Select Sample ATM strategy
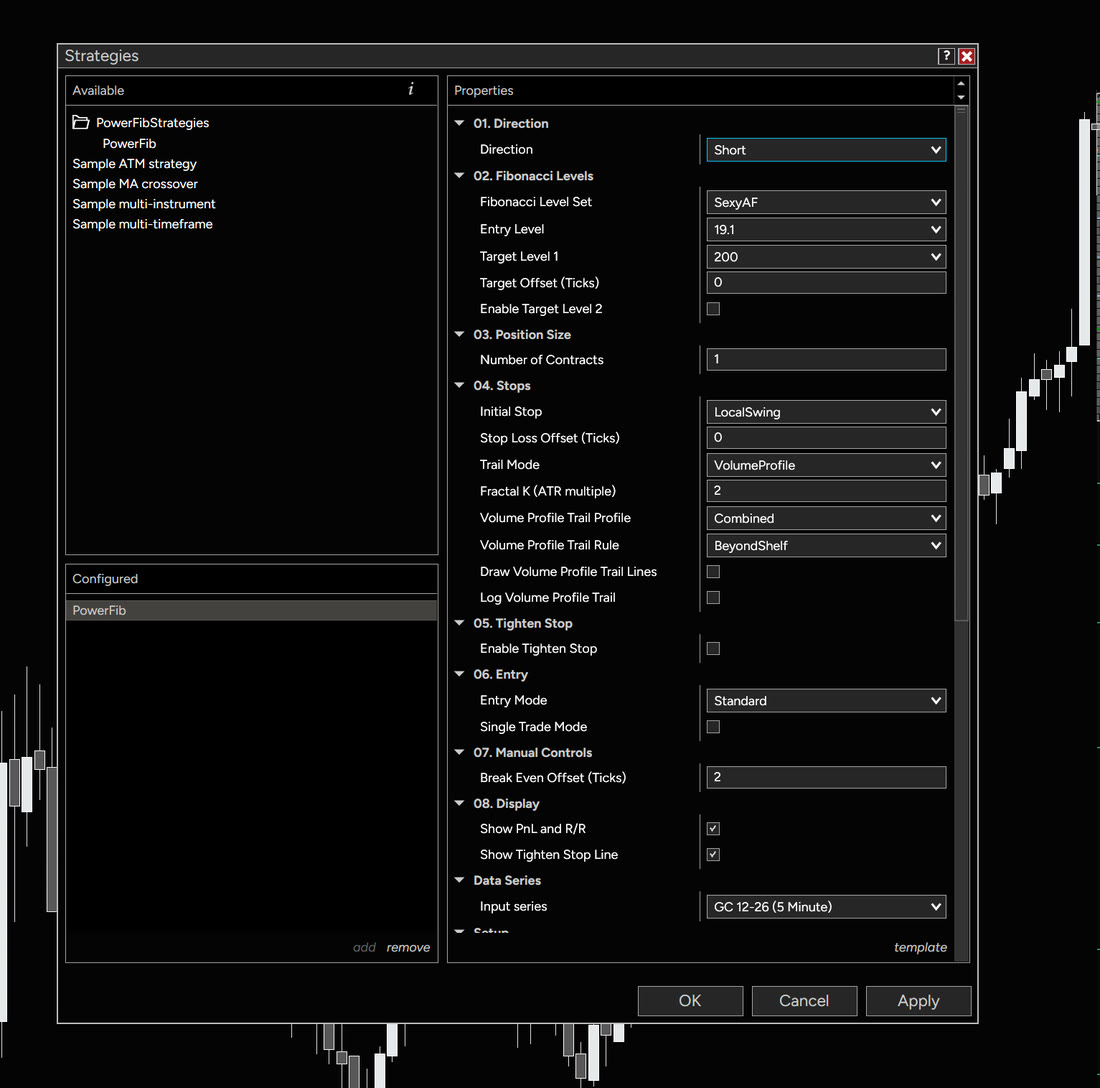This screenshot has height=1088, width=1100. point(135,163)
